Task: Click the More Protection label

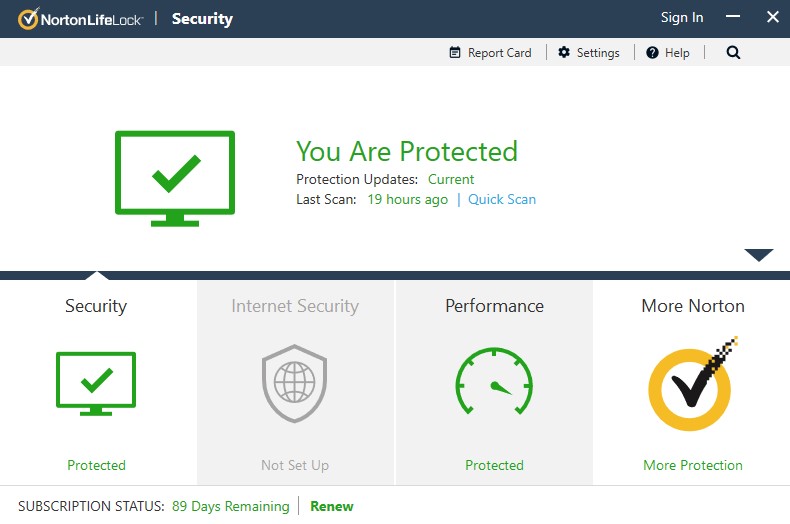Action: point(693,465)
